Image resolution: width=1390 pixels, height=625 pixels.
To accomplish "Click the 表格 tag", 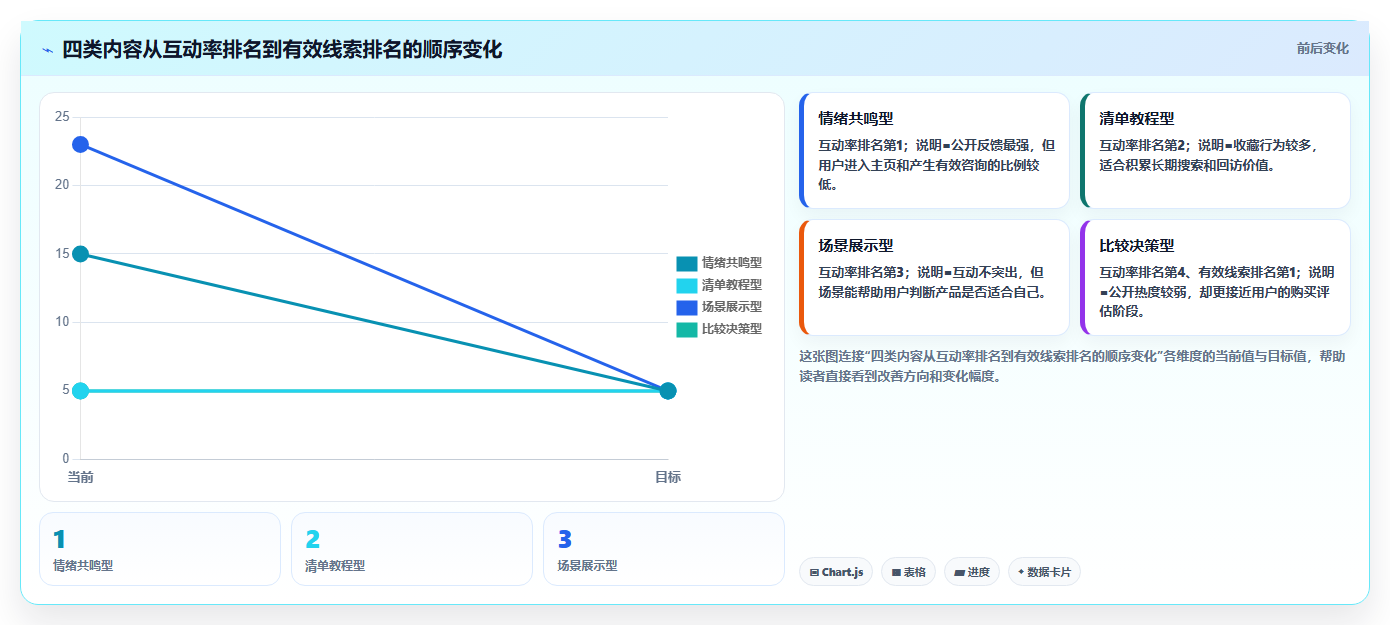I will click(908, 572).
